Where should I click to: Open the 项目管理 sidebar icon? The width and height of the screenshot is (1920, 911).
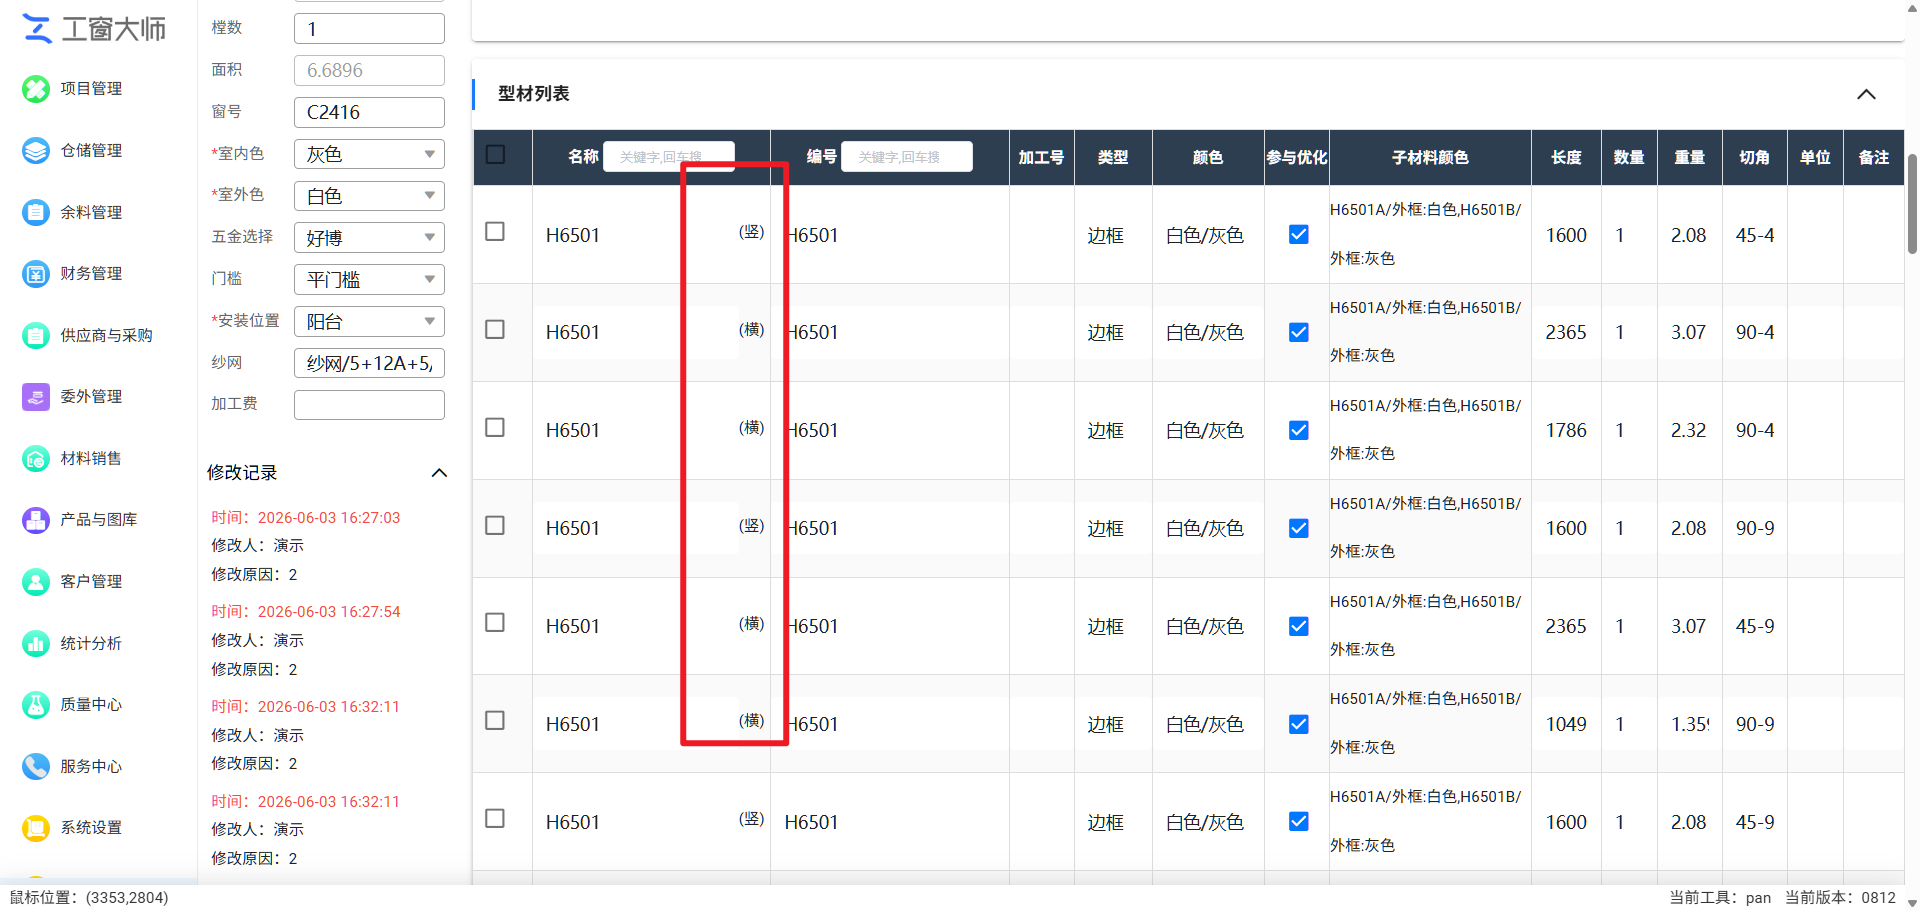(x=36, y=89)
